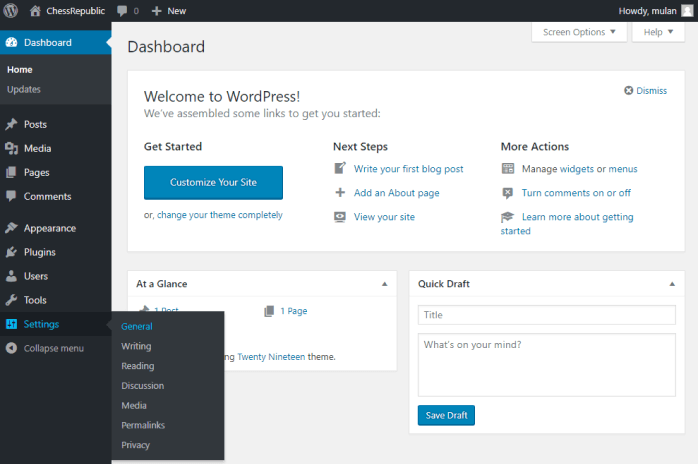Click the Dismiss link text
This screenshot has height=464, width=698.
point(651,90)
